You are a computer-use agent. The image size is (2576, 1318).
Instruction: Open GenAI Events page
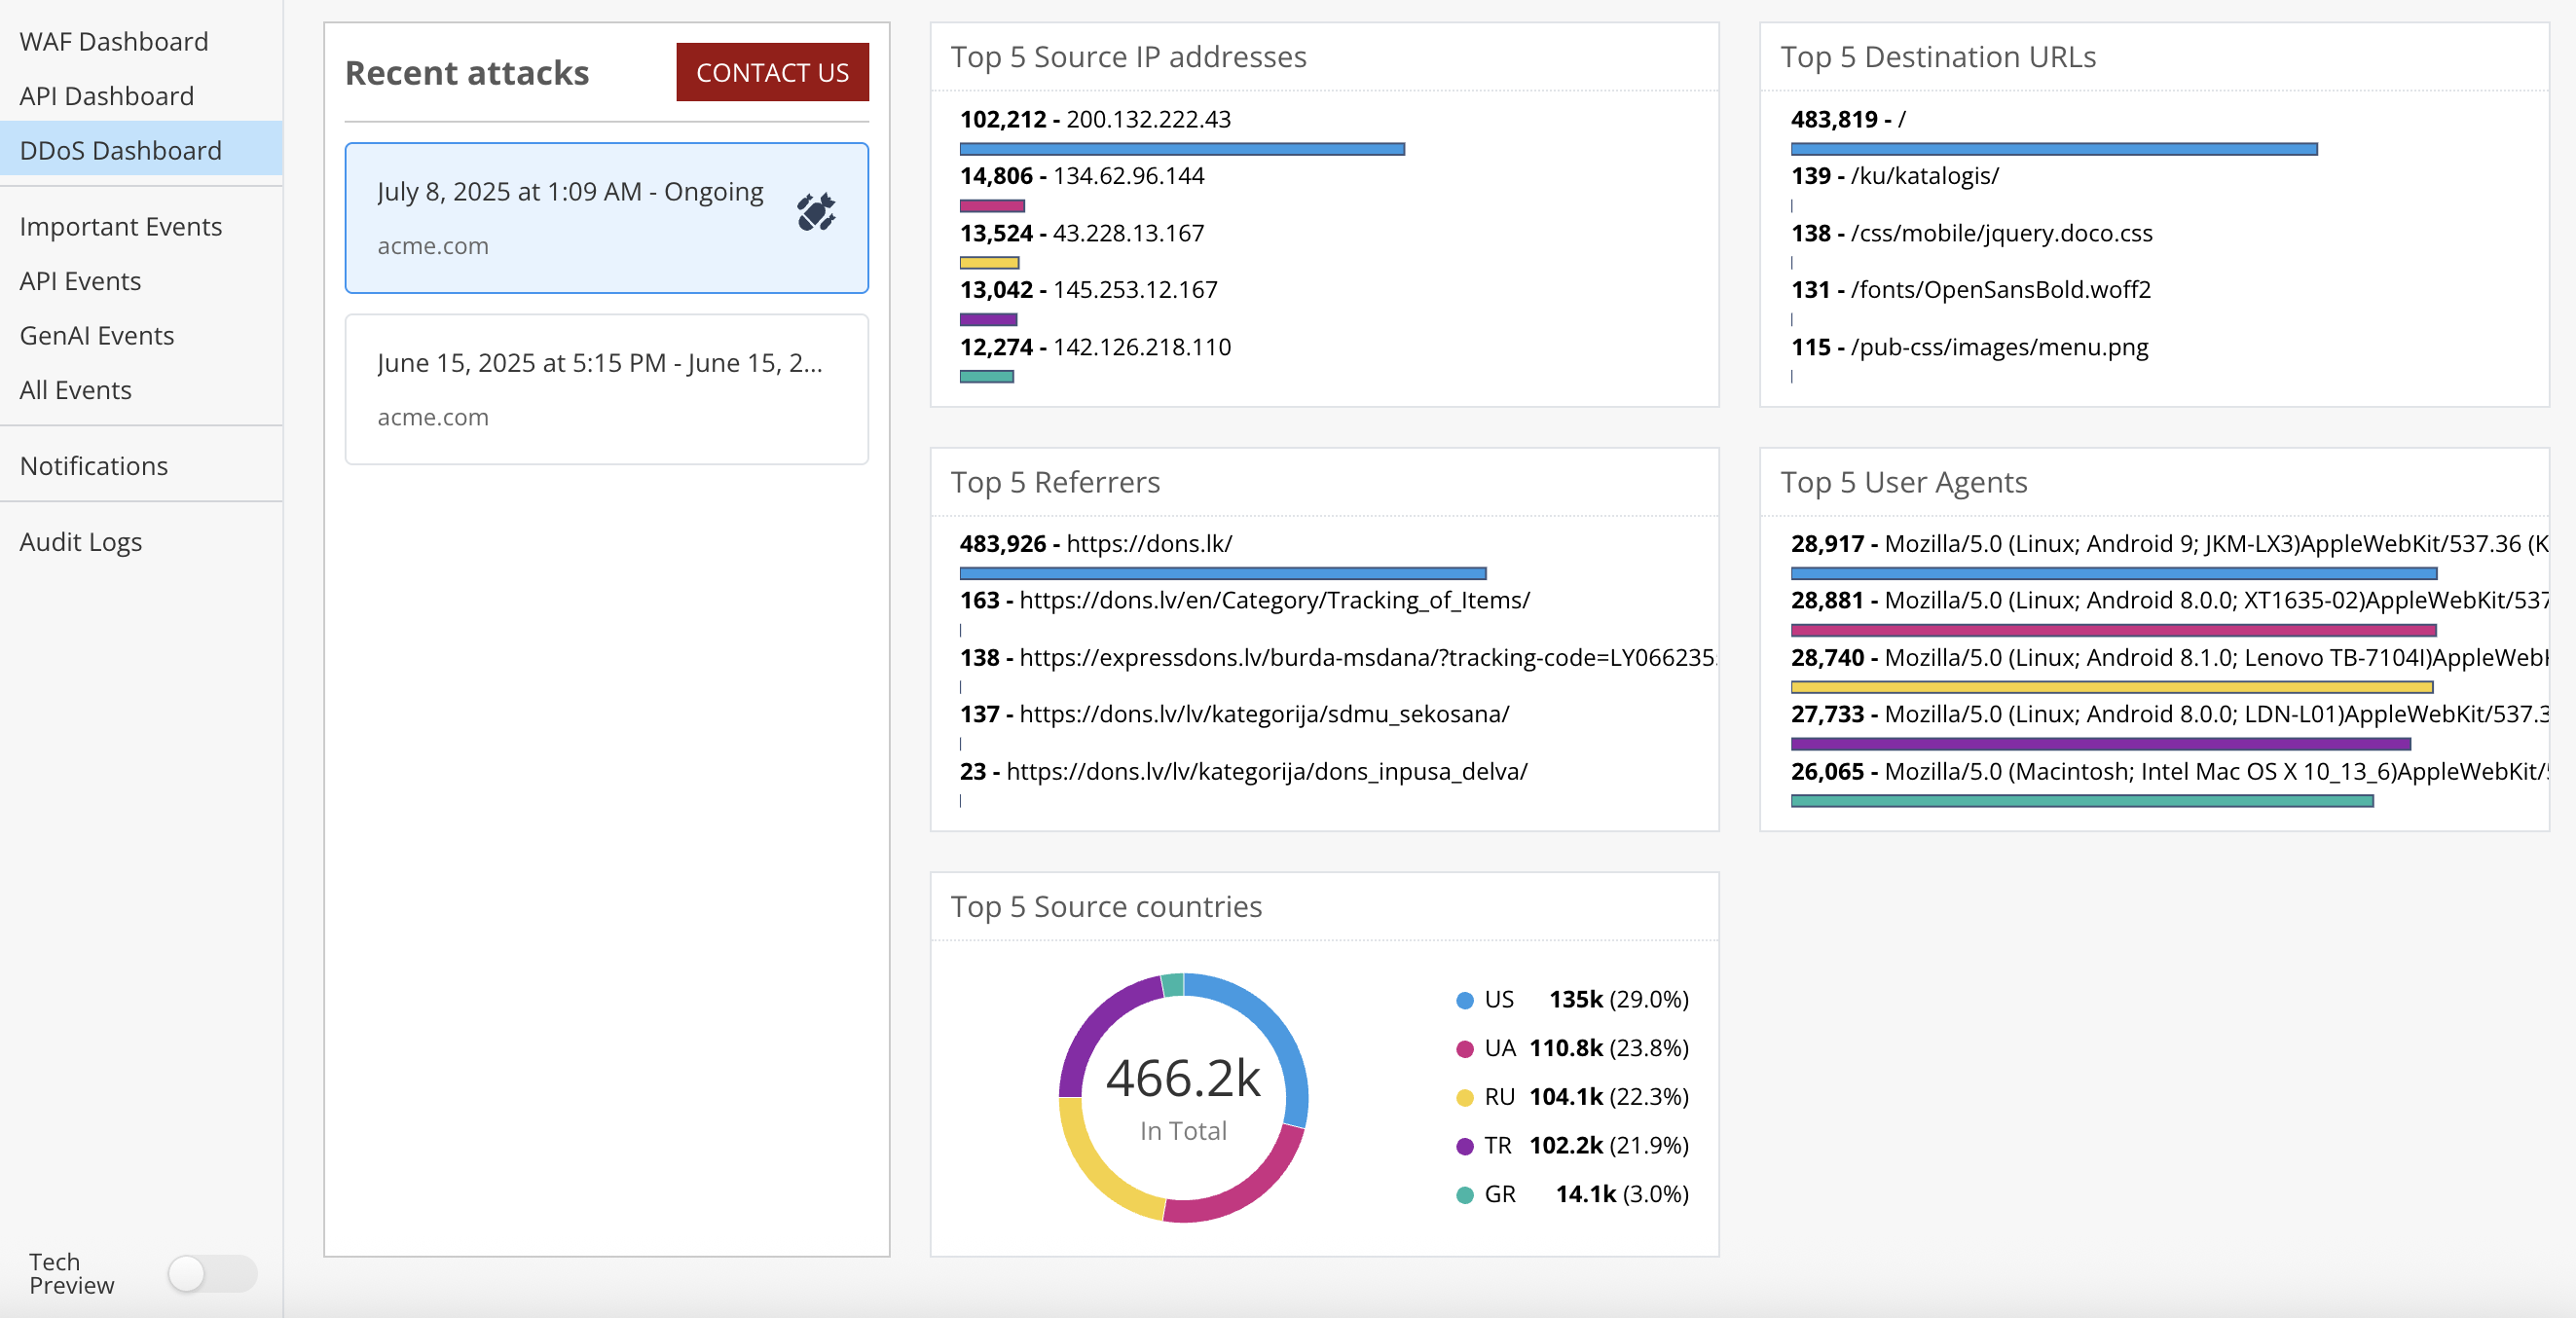pos(97,336)
